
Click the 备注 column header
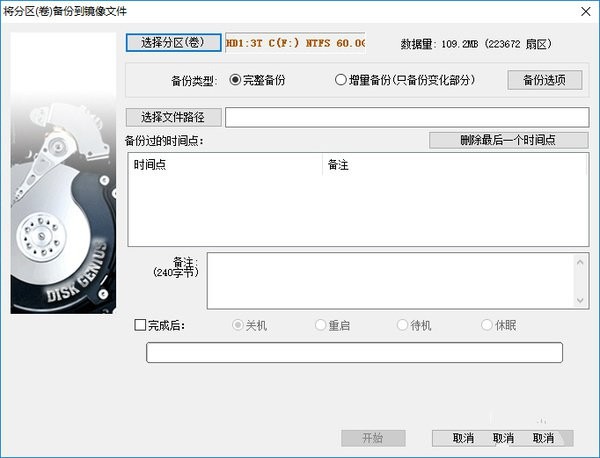pos(455,165)
